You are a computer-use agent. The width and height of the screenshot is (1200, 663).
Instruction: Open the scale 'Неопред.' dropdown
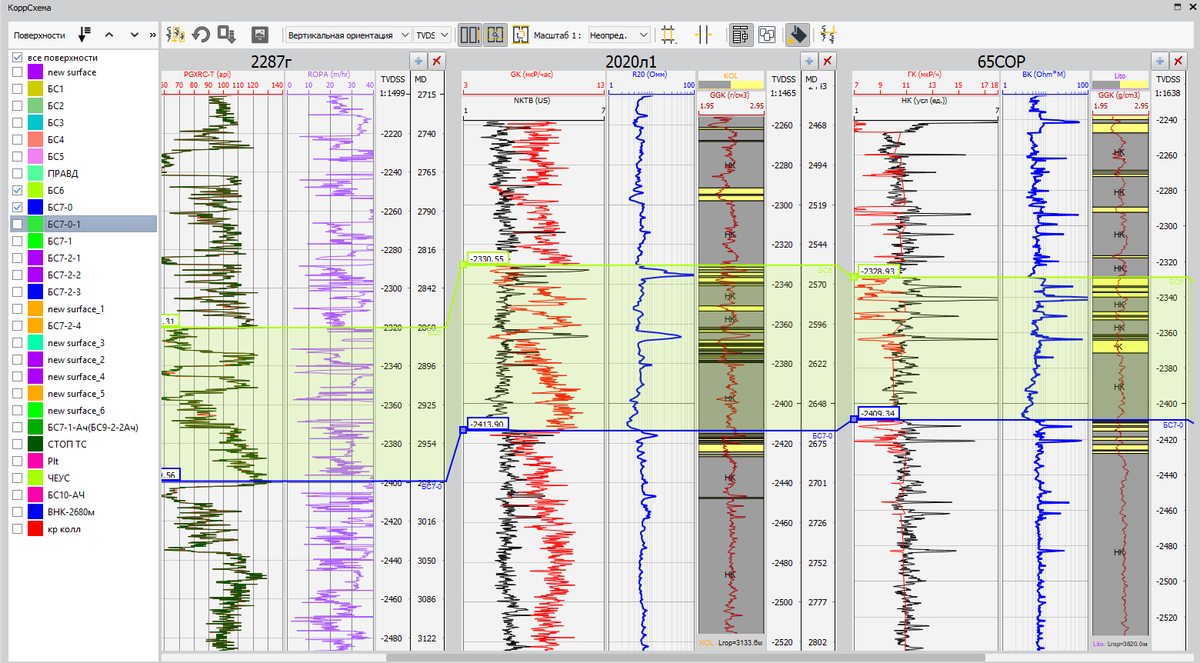click(620, 34)
